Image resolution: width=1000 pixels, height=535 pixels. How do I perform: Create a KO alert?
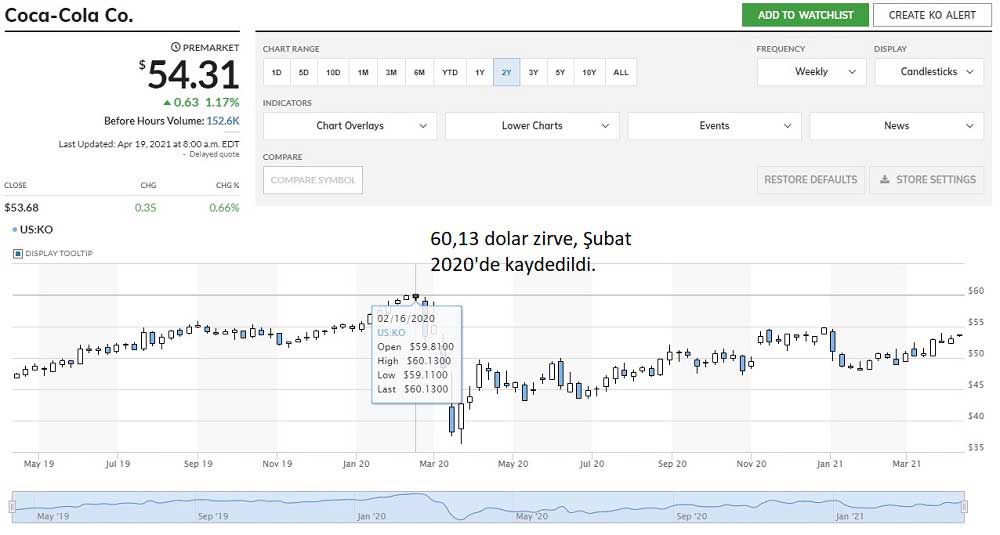pyautogui.click(x=932, y=15)
